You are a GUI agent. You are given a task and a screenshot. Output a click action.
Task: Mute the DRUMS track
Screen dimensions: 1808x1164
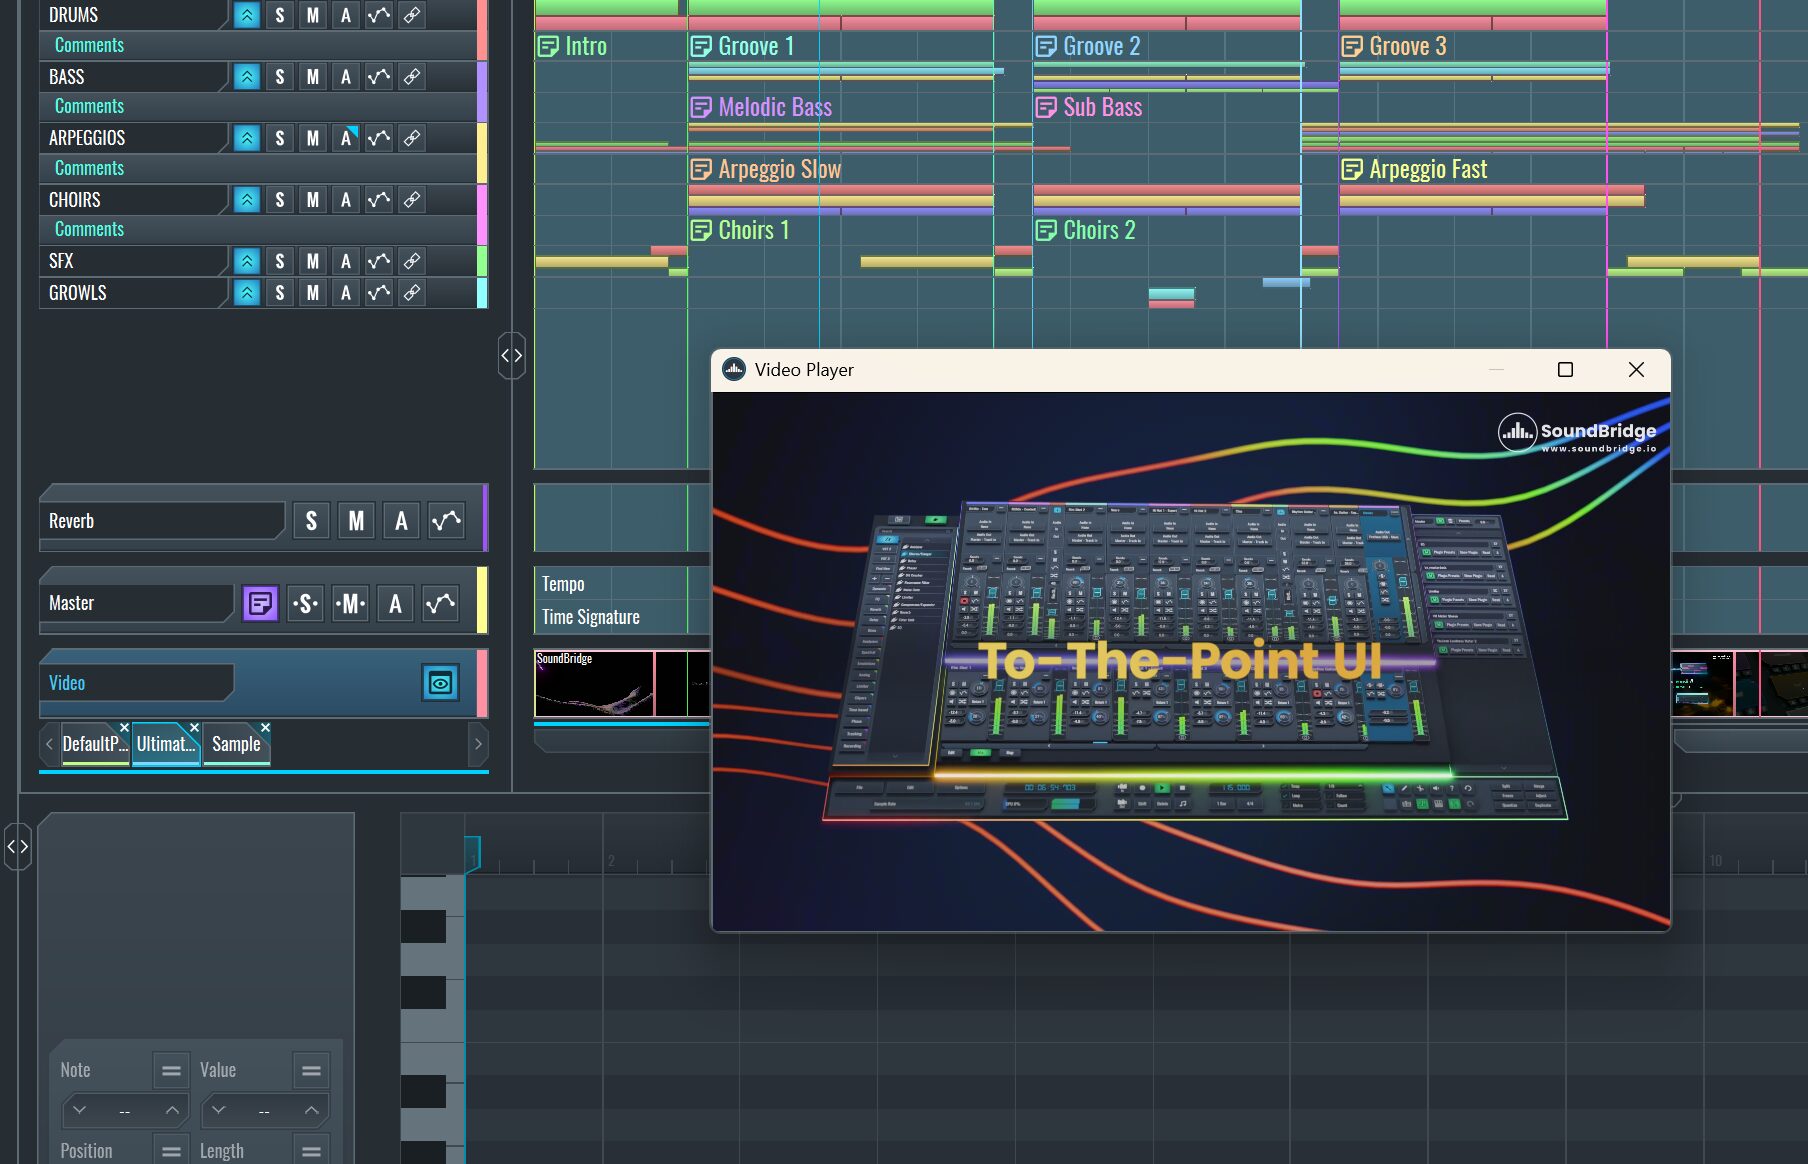coord(312,14)
